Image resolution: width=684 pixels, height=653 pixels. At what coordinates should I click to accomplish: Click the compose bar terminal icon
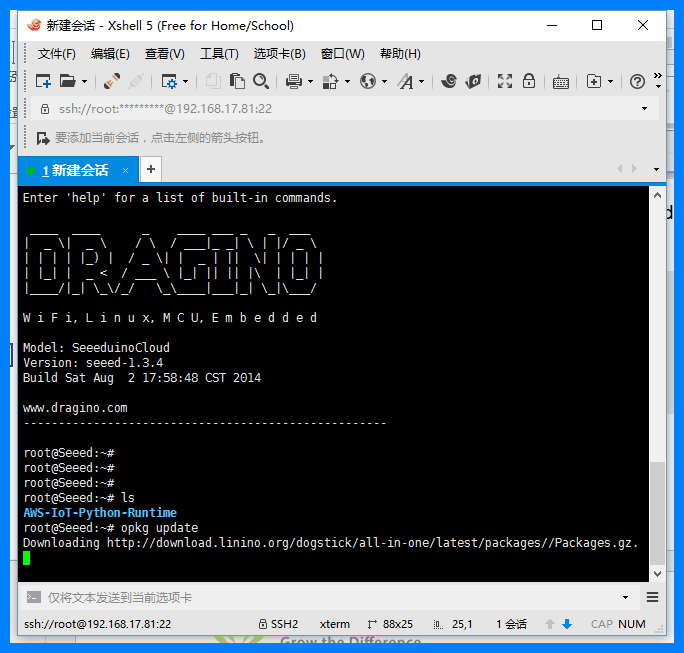point(34,597)
